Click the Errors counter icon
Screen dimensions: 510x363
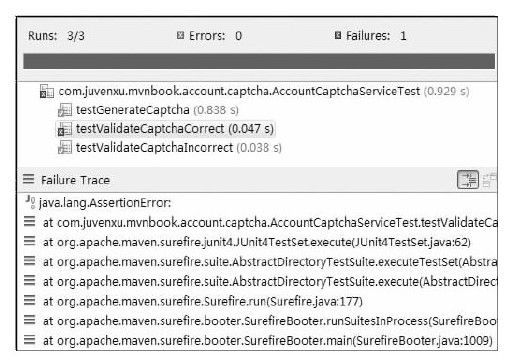(180, 35)
